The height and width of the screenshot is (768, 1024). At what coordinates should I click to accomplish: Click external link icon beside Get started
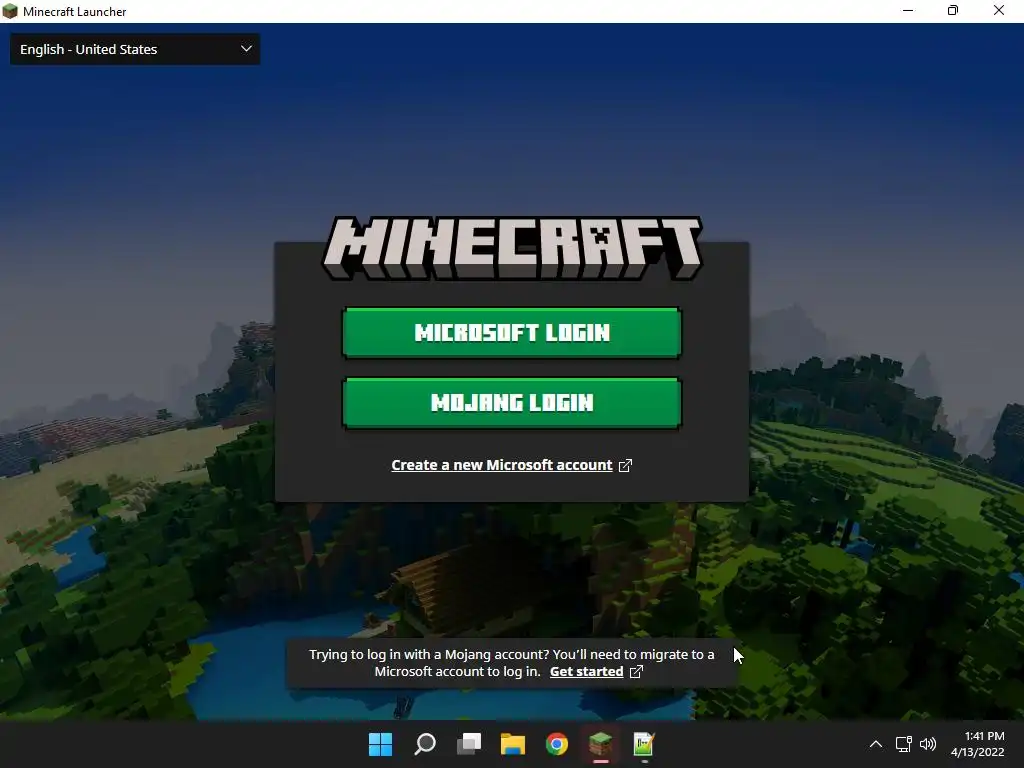[636, 671]
